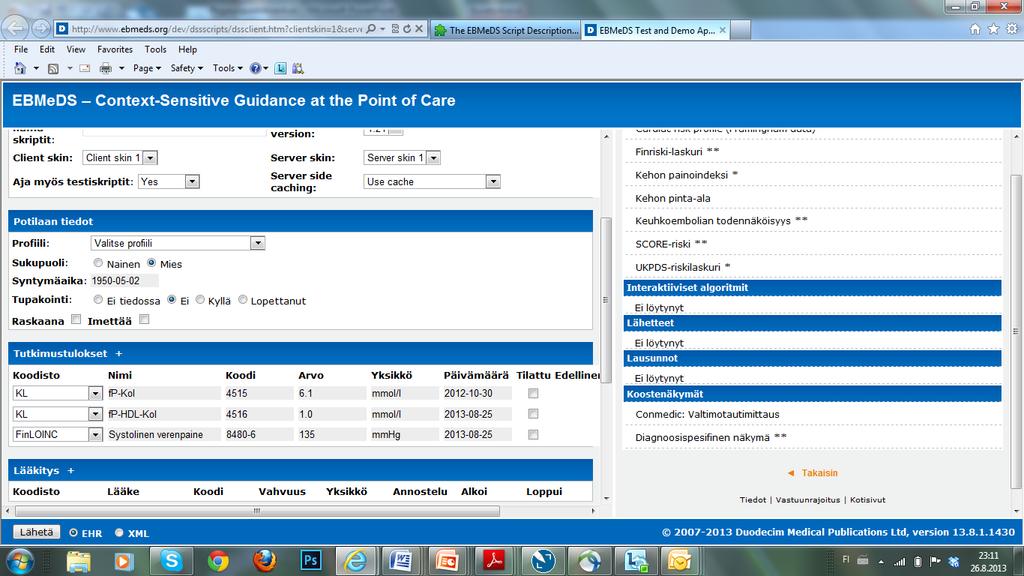1024x576 pixels.
Task: Open Favorites with the star icon
Action: 993,29
